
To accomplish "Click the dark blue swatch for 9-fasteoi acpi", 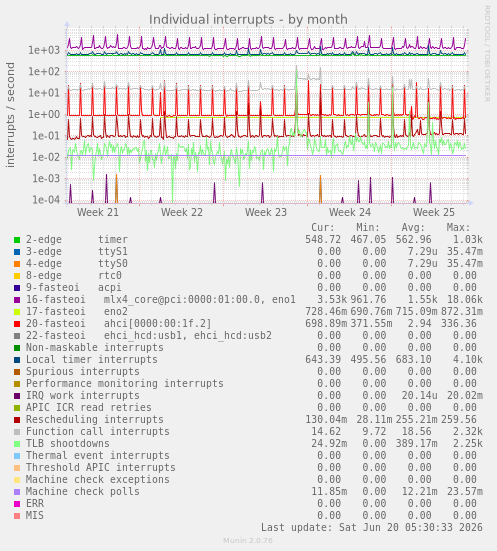I will point(17,288).
